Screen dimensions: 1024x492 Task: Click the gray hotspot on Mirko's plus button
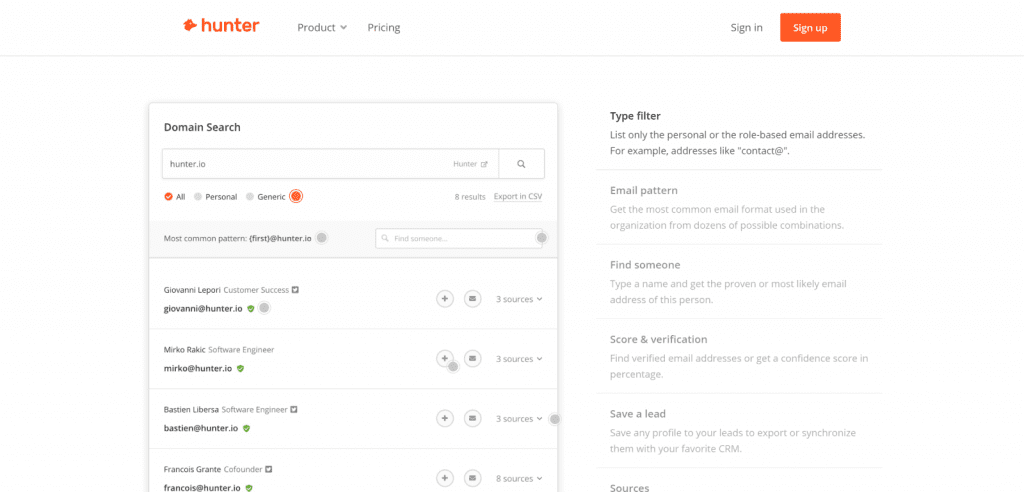453,367
